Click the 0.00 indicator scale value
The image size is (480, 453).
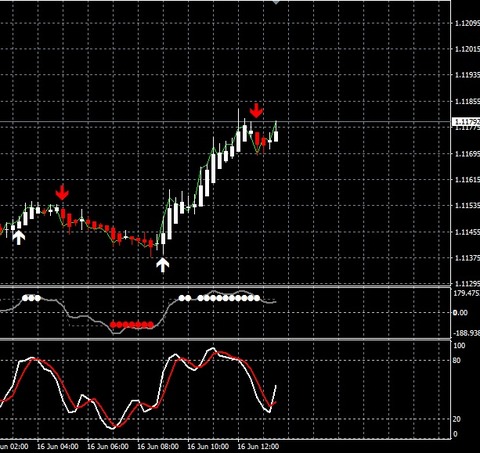point(460,313)
